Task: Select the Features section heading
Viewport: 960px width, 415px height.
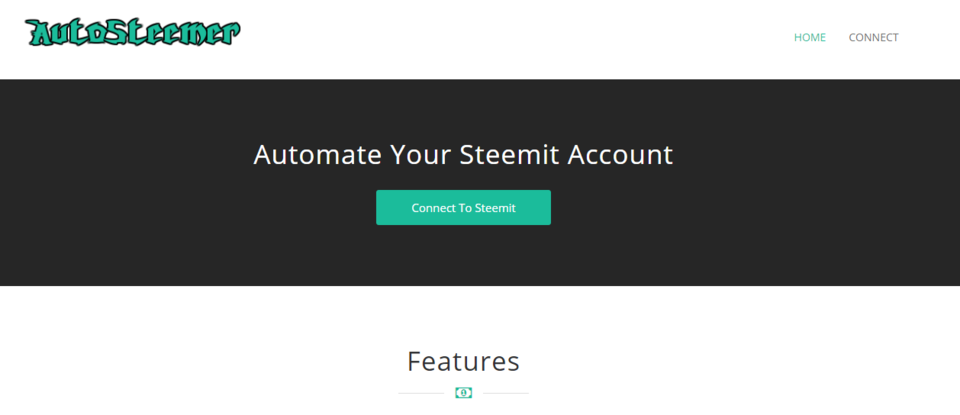Action: point(463,361)
